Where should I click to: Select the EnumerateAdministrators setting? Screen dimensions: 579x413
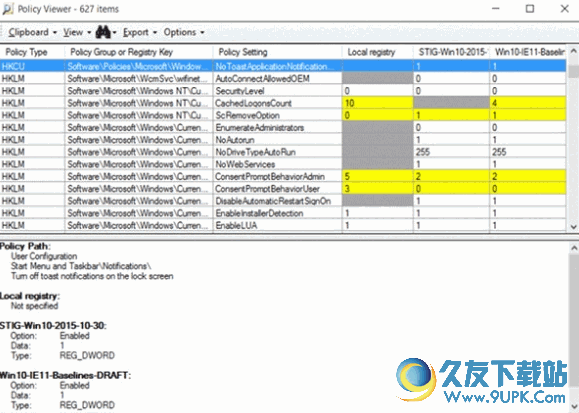(x=260, y=127)
